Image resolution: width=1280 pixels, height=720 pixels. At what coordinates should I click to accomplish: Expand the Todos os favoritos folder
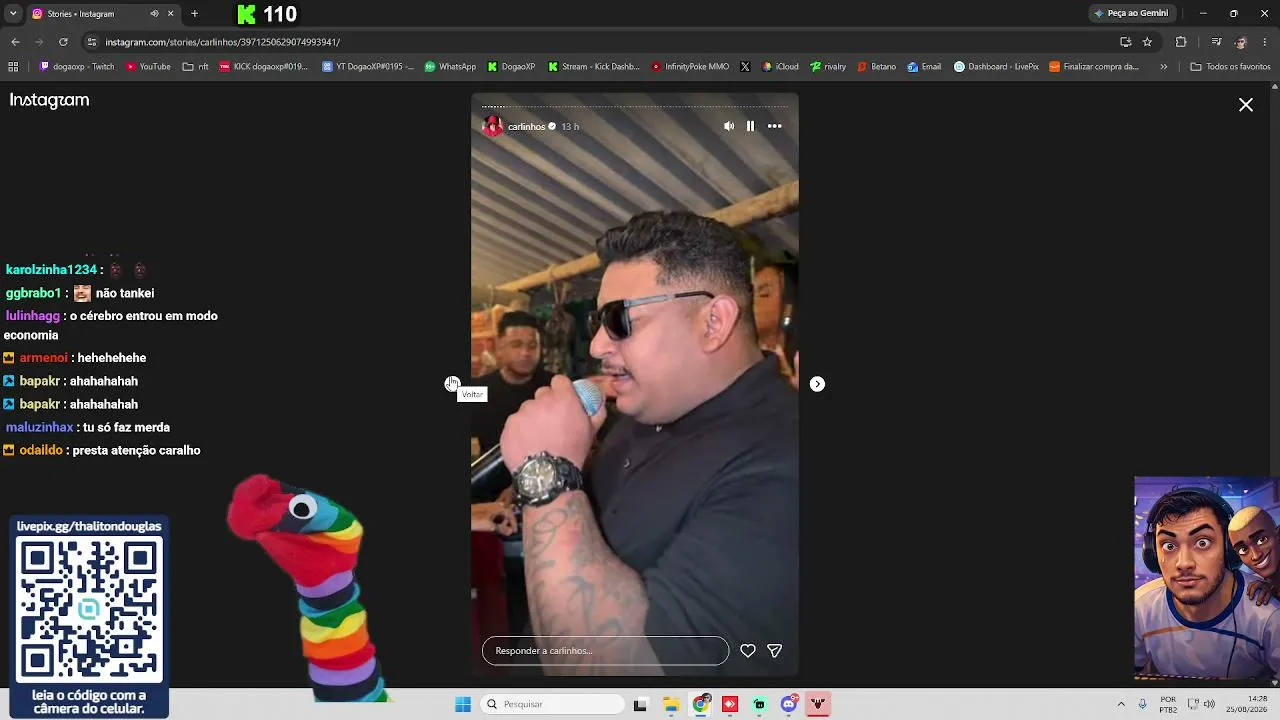(1230, 67)
